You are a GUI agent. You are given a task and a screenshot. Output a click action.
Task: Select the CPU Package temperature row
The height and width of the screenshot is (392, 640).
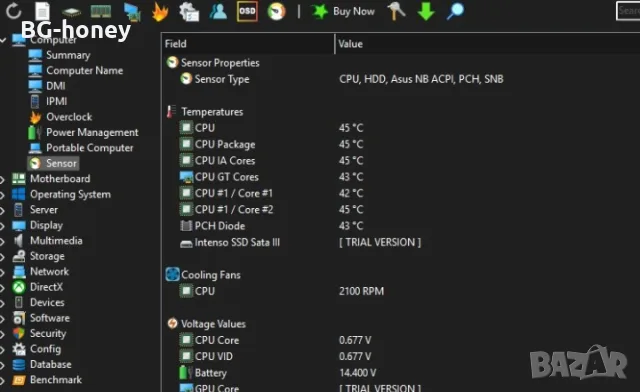pos(401,145)
